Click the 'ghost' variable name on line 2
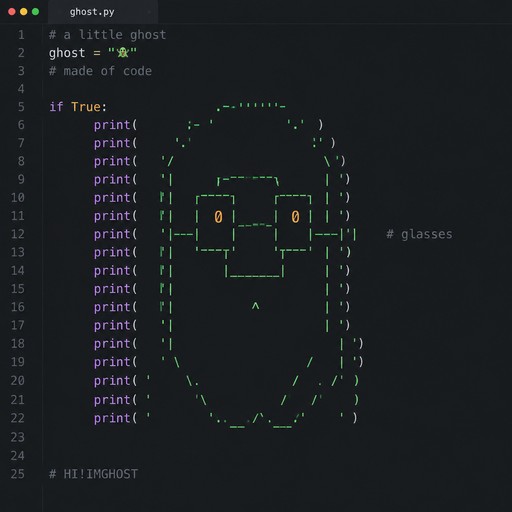512x512 pixels. pyautogui.click(x=67, y=53)
